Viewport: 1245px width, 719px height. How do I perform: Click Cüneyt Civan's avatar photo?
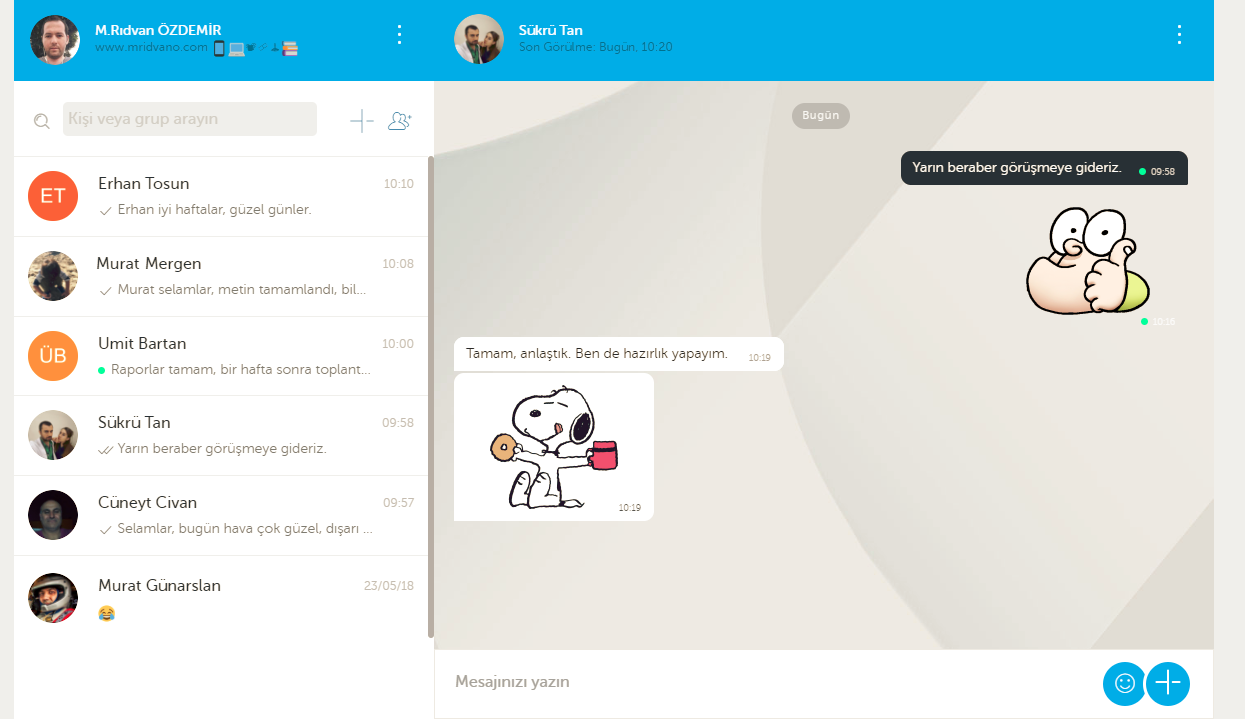coord(53,515)
